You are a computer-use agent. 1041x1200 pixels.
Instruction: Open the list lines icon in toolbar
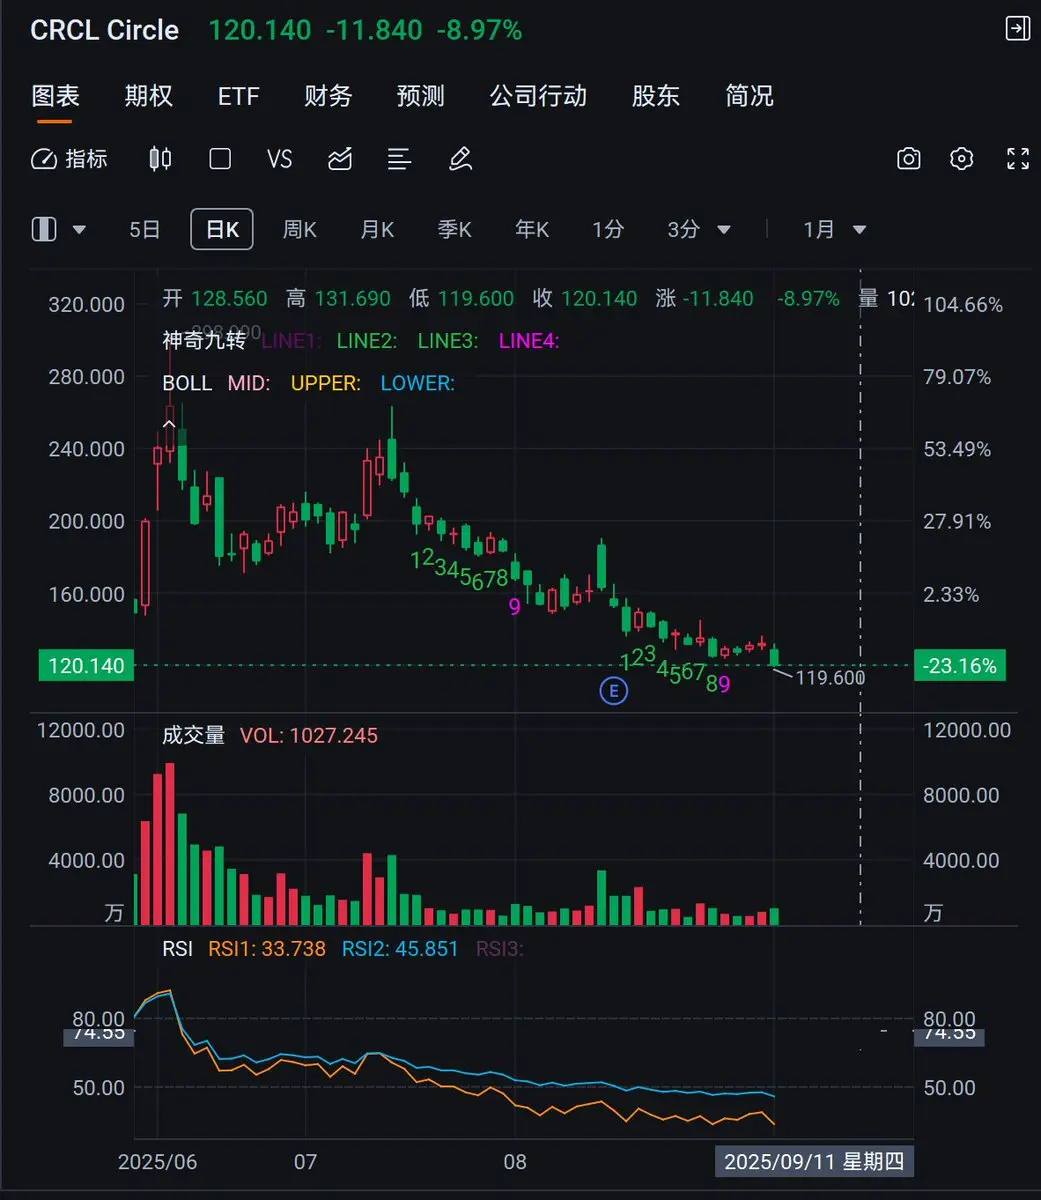click(399, 159)
